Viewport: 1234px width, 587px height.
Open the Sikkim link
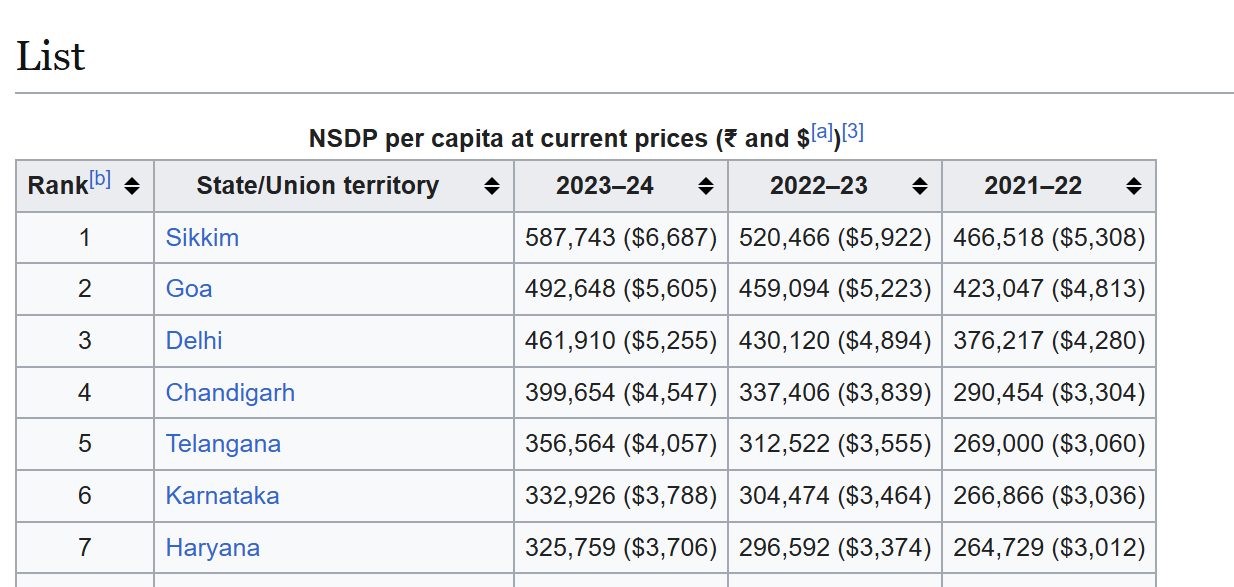point(202,238)
